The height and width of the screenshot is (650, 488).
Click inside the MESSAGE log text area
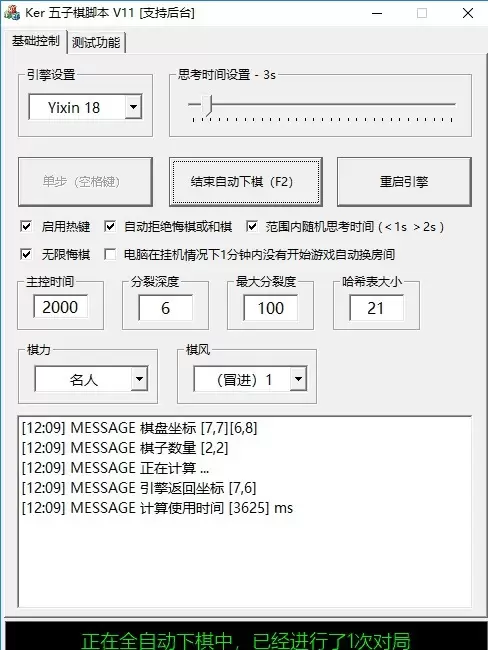click(x=245, y=512)
